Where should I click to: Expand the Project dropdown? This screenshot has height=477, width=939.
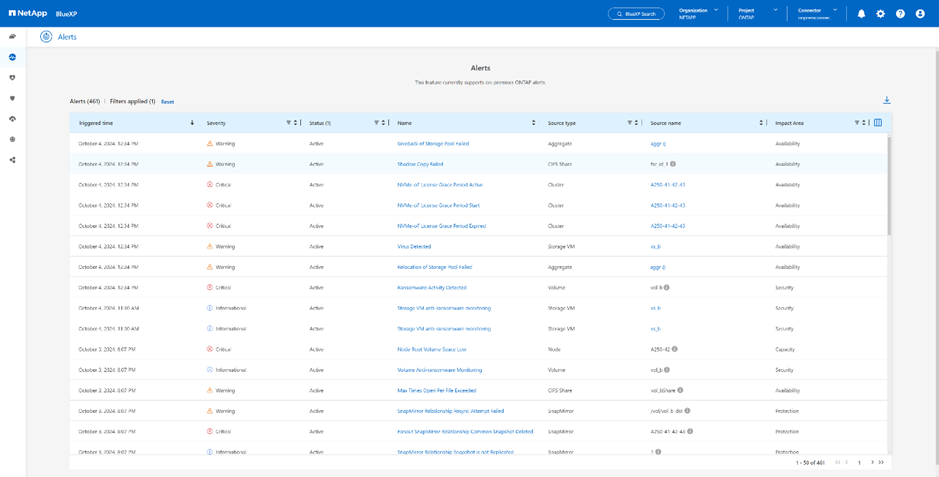point(775,10)
